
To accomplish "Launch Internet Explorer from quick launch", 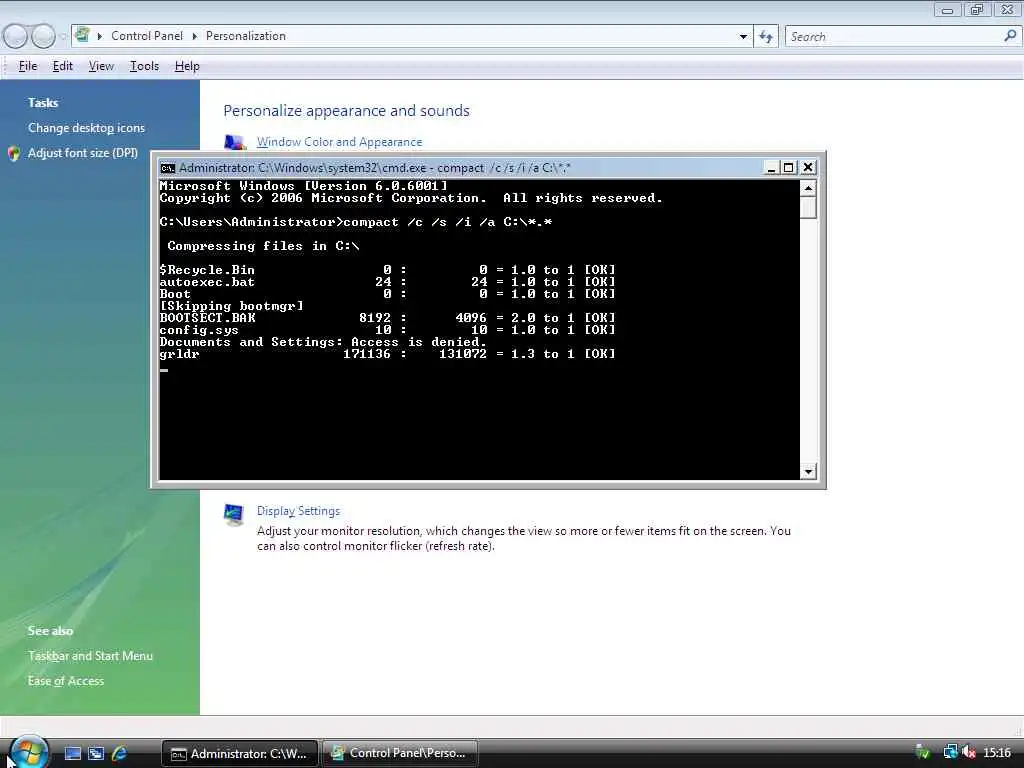I will (120, 753).
